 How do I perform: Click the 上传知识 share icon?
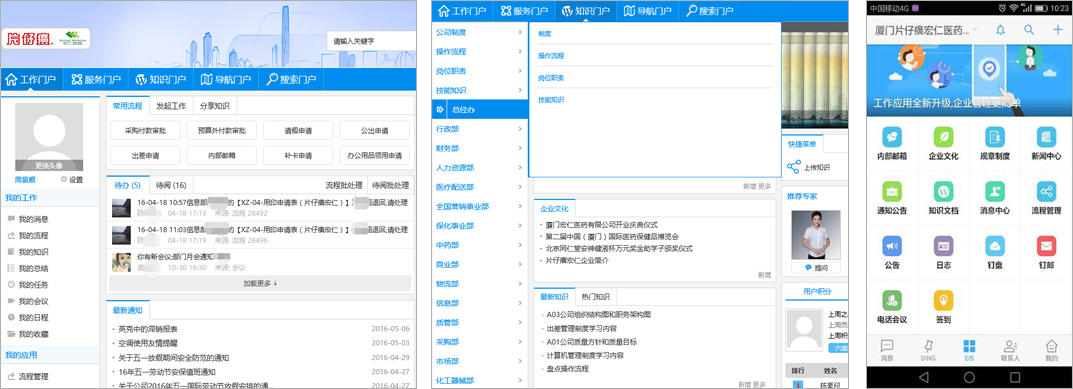[793, 166]
